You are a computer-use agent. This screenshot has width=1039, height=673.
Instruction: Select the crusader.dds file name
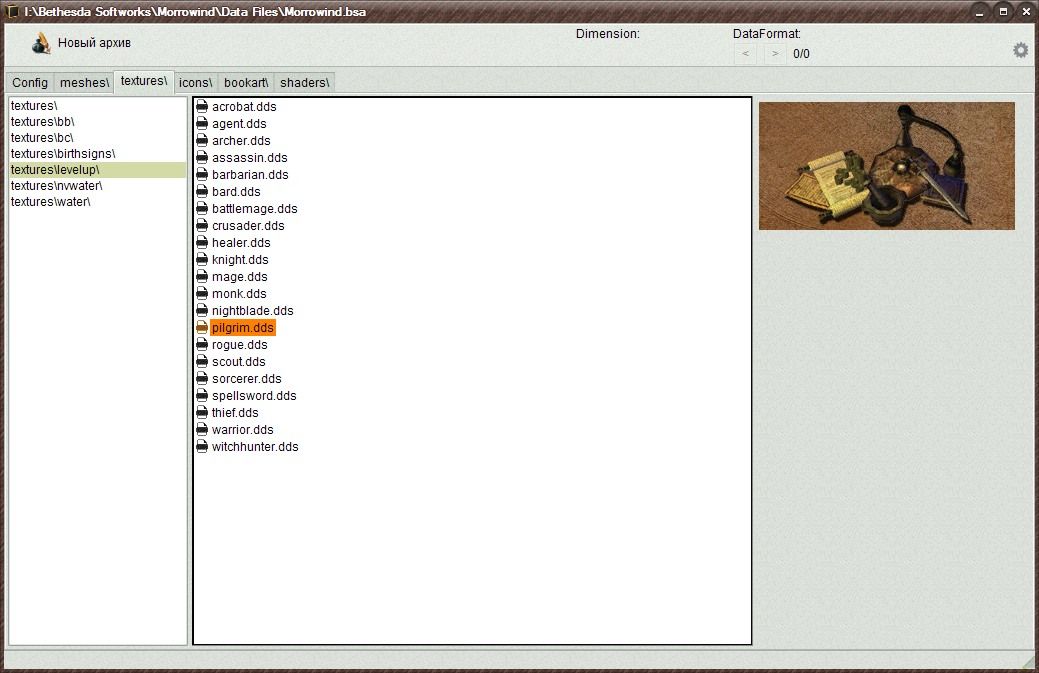click(248, 226)
